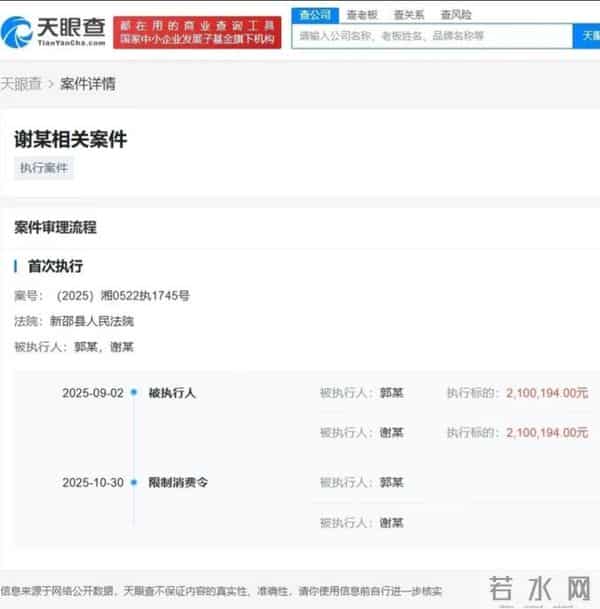Viewport: 600px width, 609px height.
Task: Click the 2025-10-30 timeline dot
Action: click(x=134, y=482)
